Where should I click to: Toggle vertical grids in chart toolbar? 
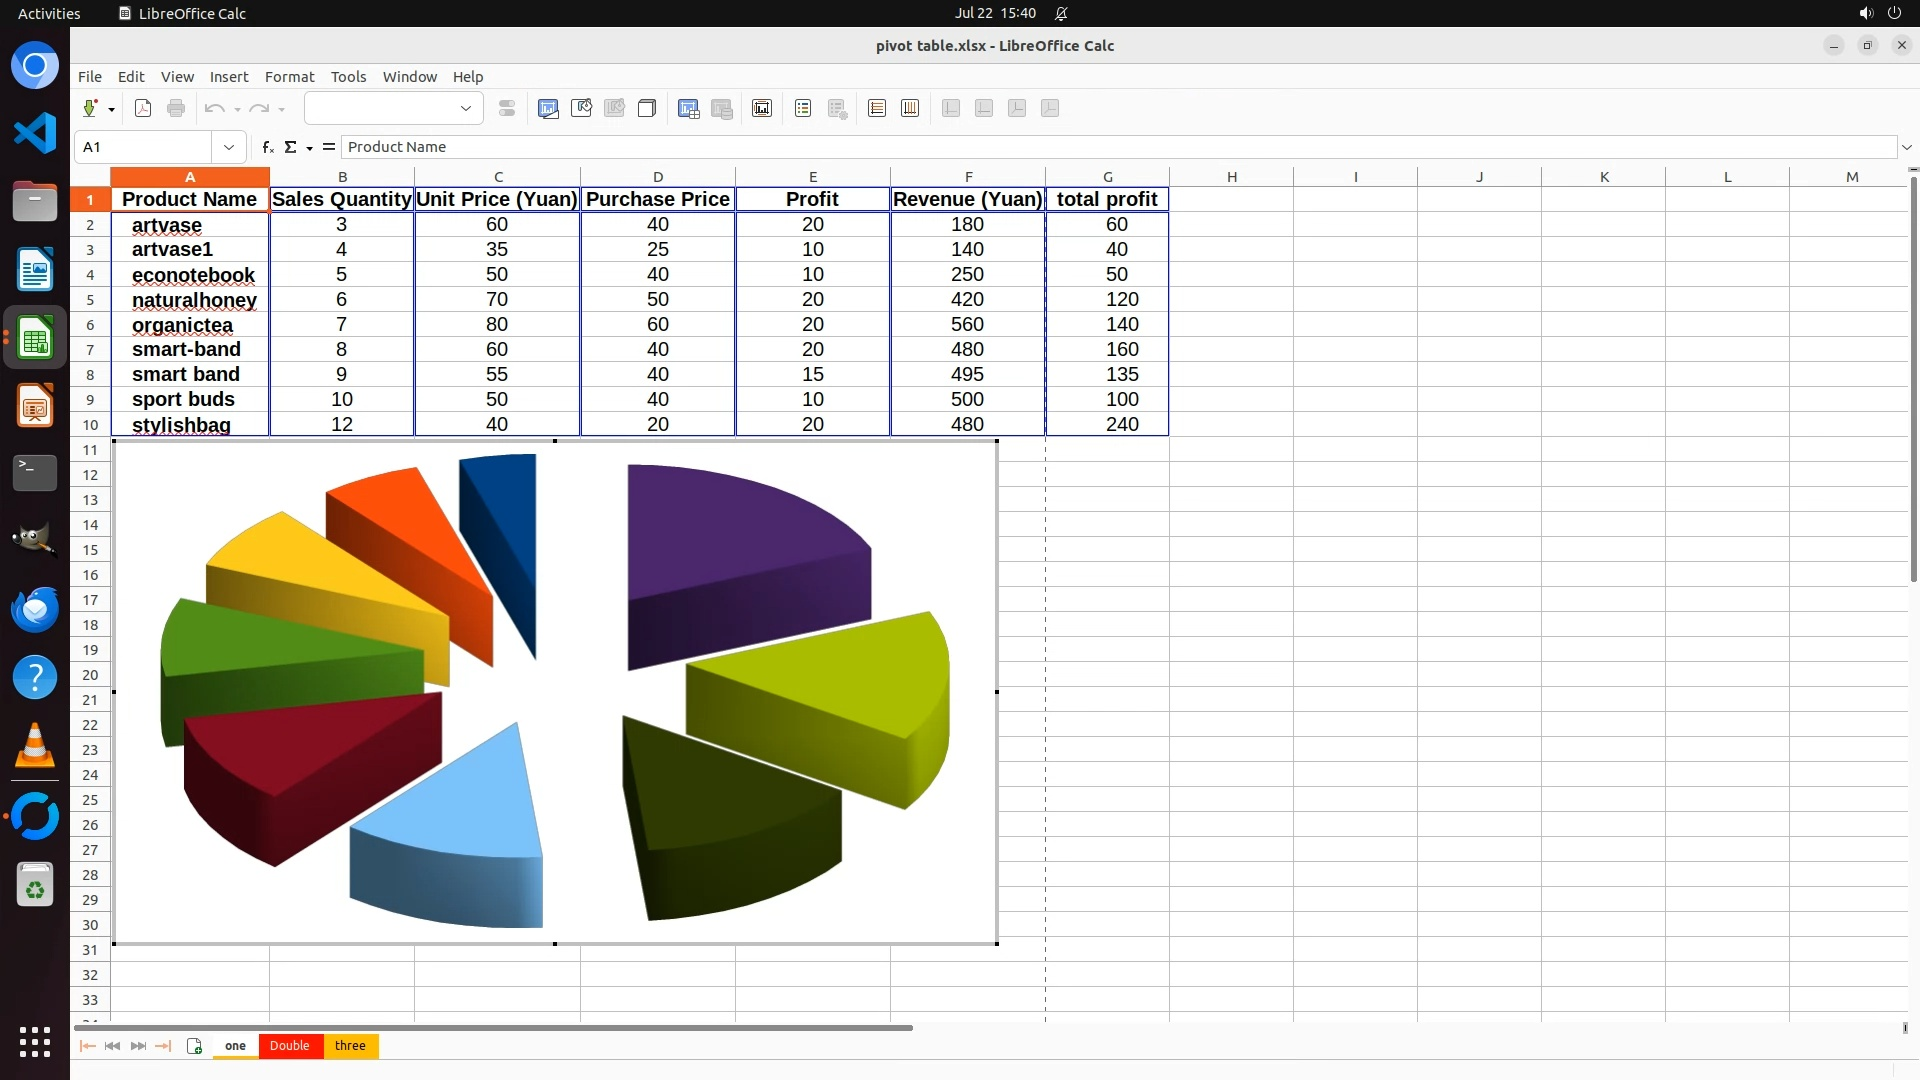[910, 109]
